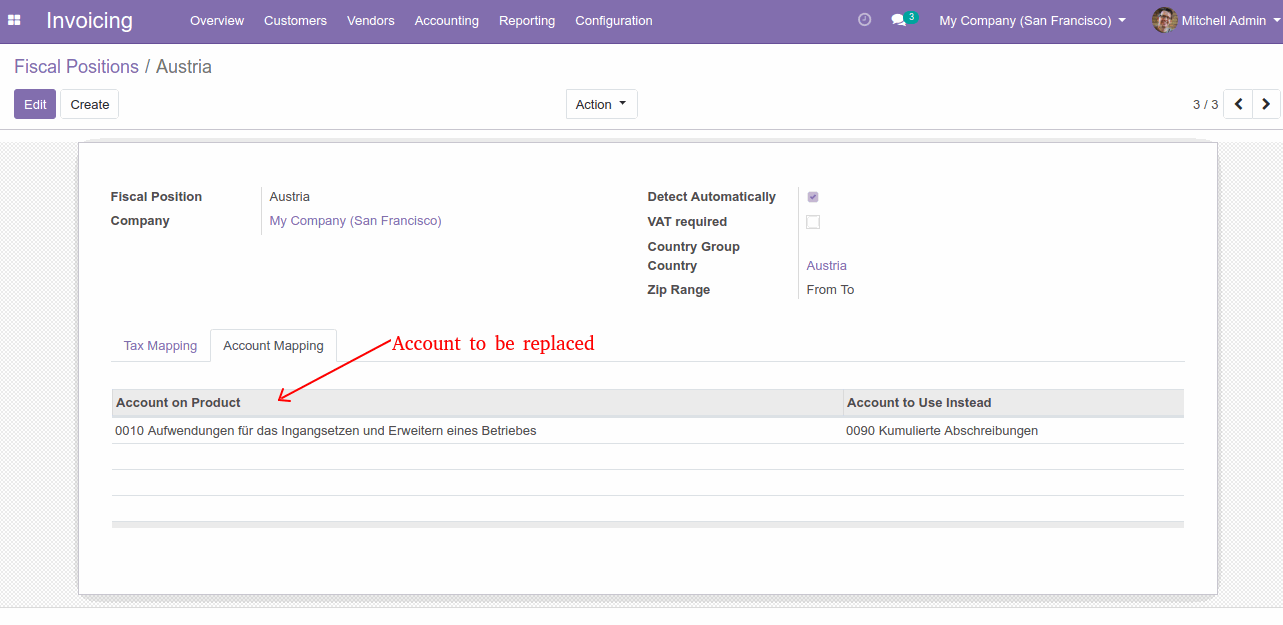Image resolution: width=1283 pixels, height=625 pixels.
Task: Click 0090 Kumulierte Abschreibungen cell
Action: click(1013, 431)
